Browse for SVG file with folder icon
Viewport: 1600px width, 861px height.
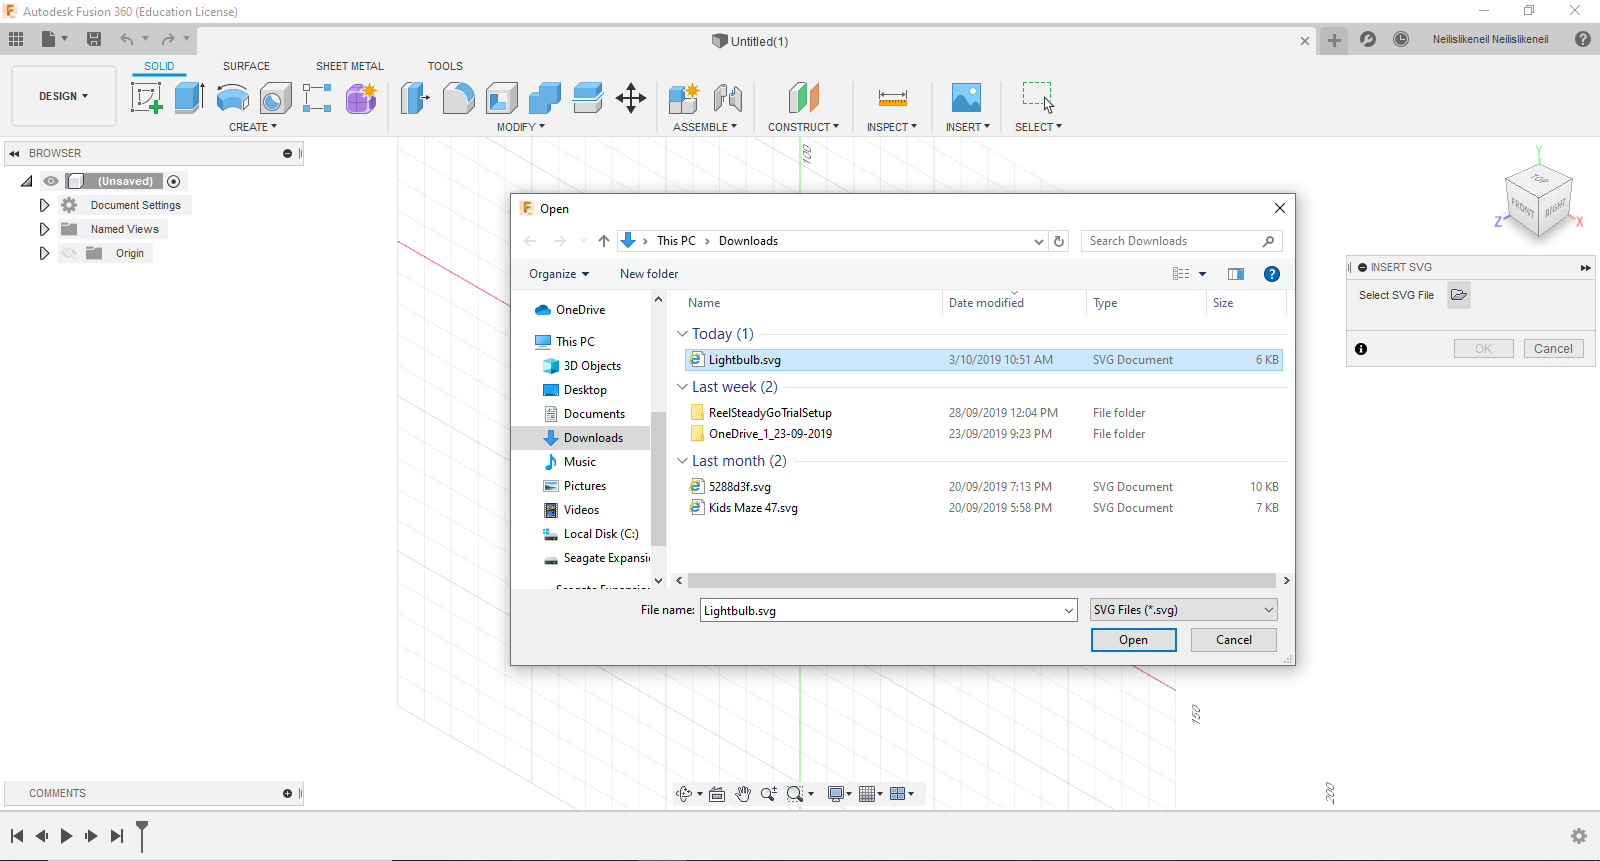[1459, 295]
